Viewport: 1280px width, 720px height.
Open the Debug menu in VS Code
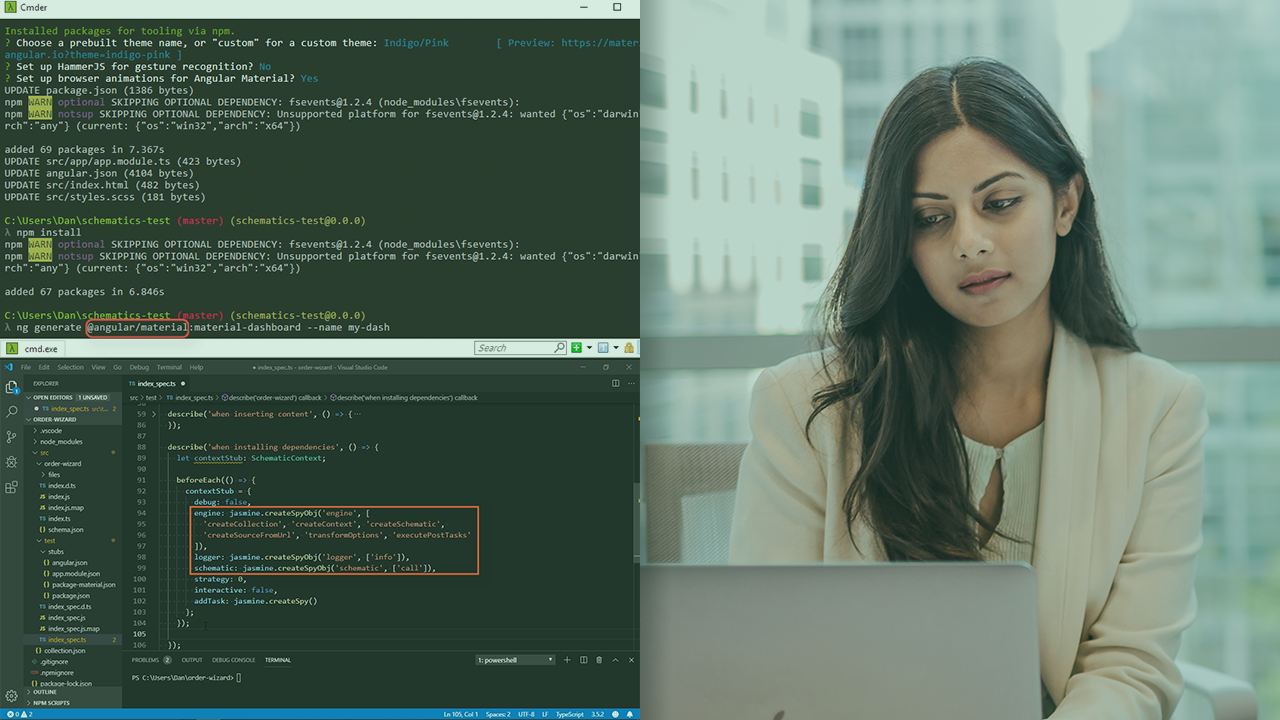coord(139,367)
